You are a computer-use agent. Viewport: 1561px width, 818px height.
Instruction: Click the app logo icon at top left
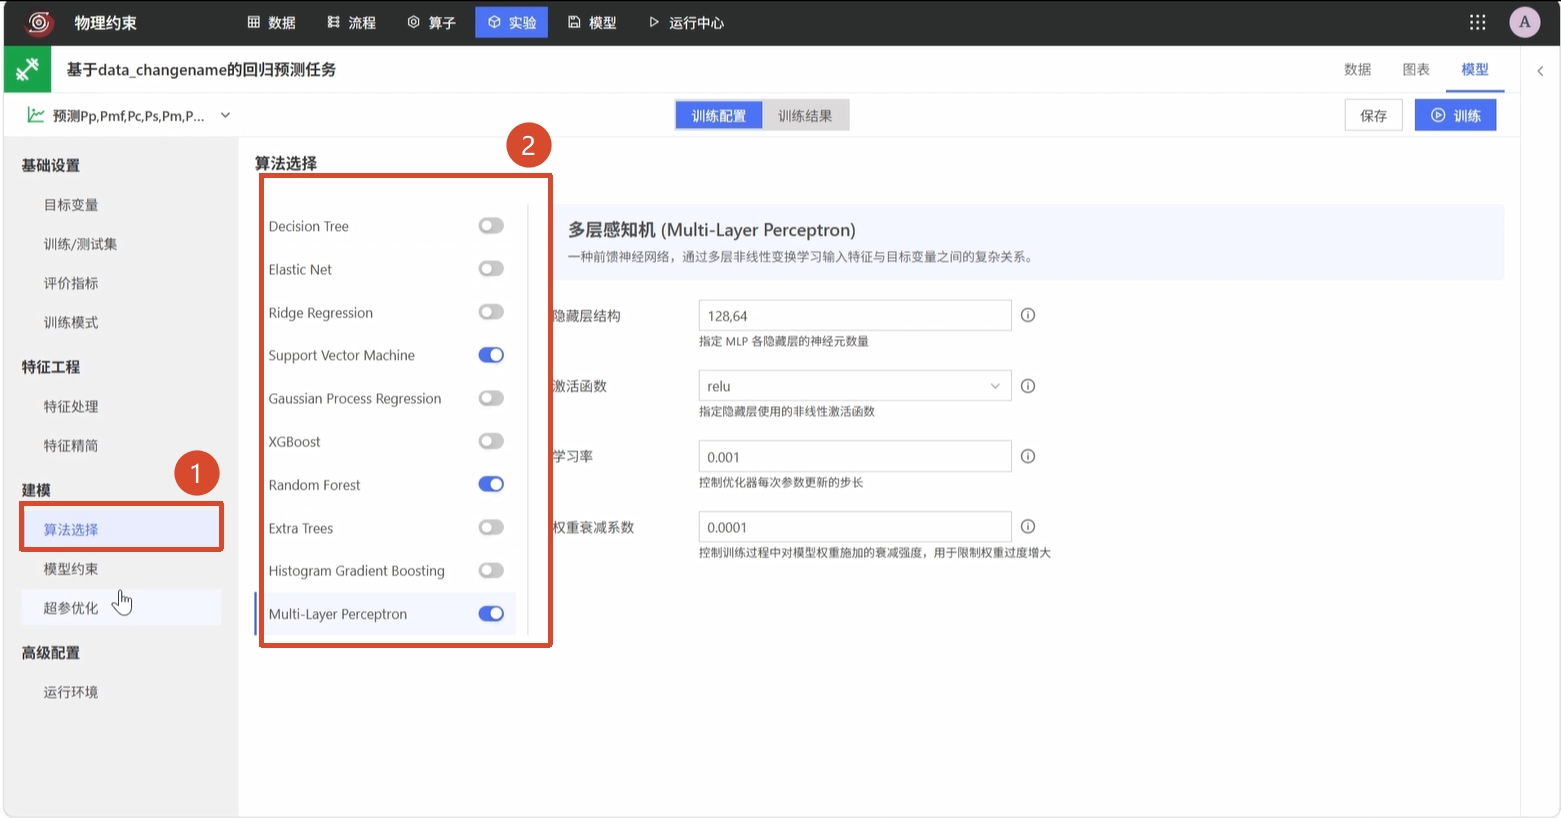click(39, 22)
